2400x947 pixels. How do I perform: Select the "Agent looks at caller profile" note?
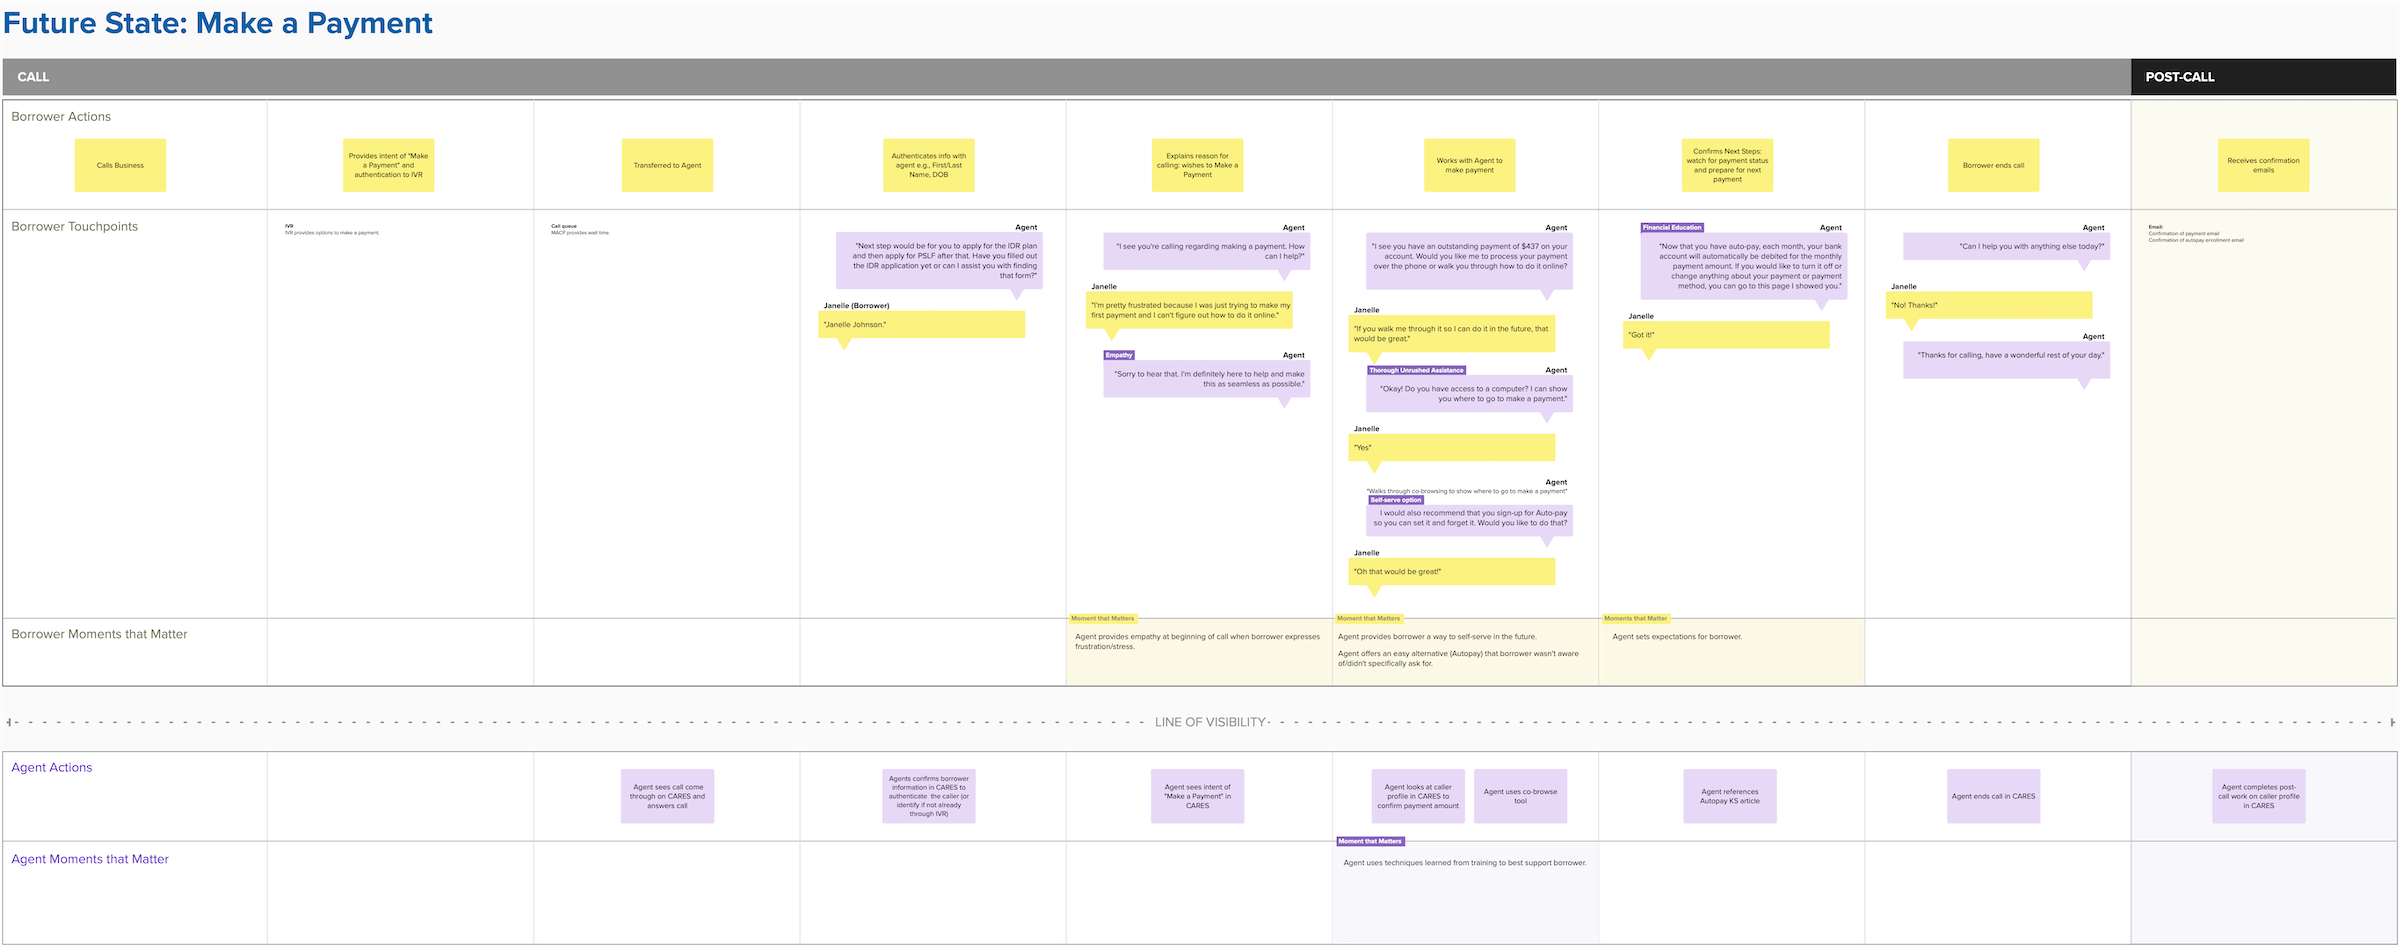pos(1418,796)
